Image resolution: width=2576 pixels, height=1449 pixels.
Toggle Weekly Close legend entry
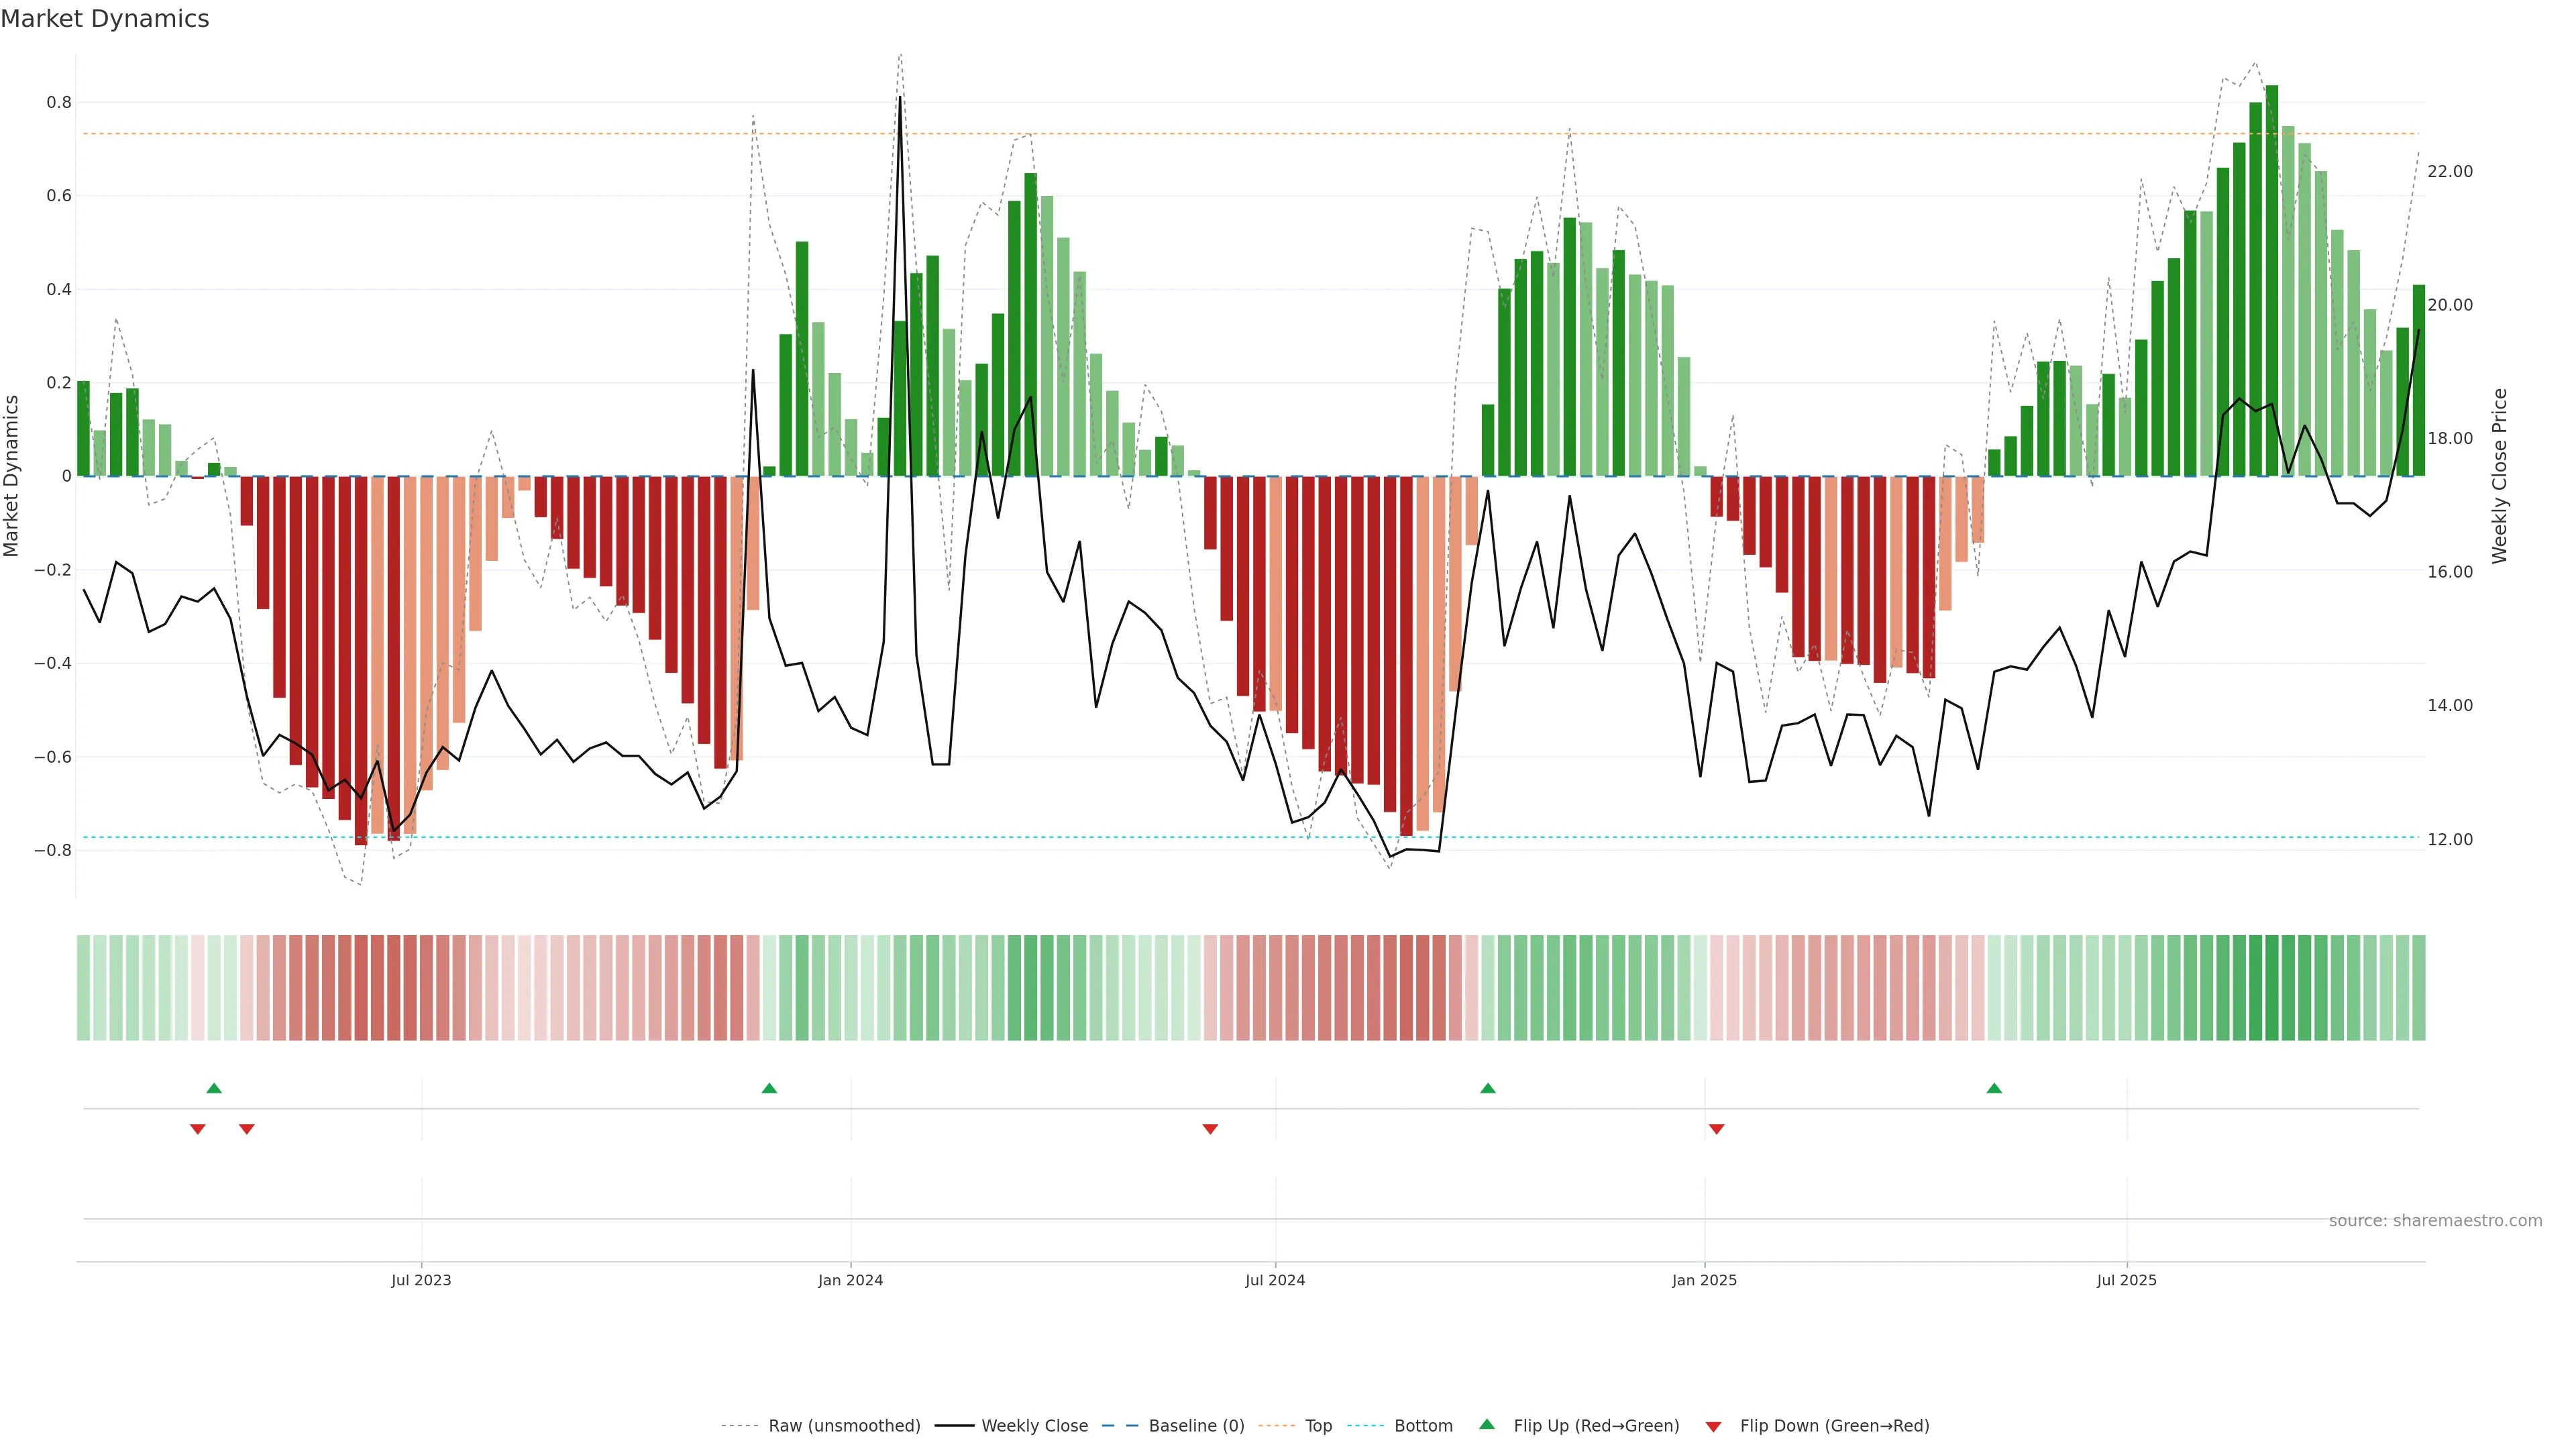tap(1034, 1425)
